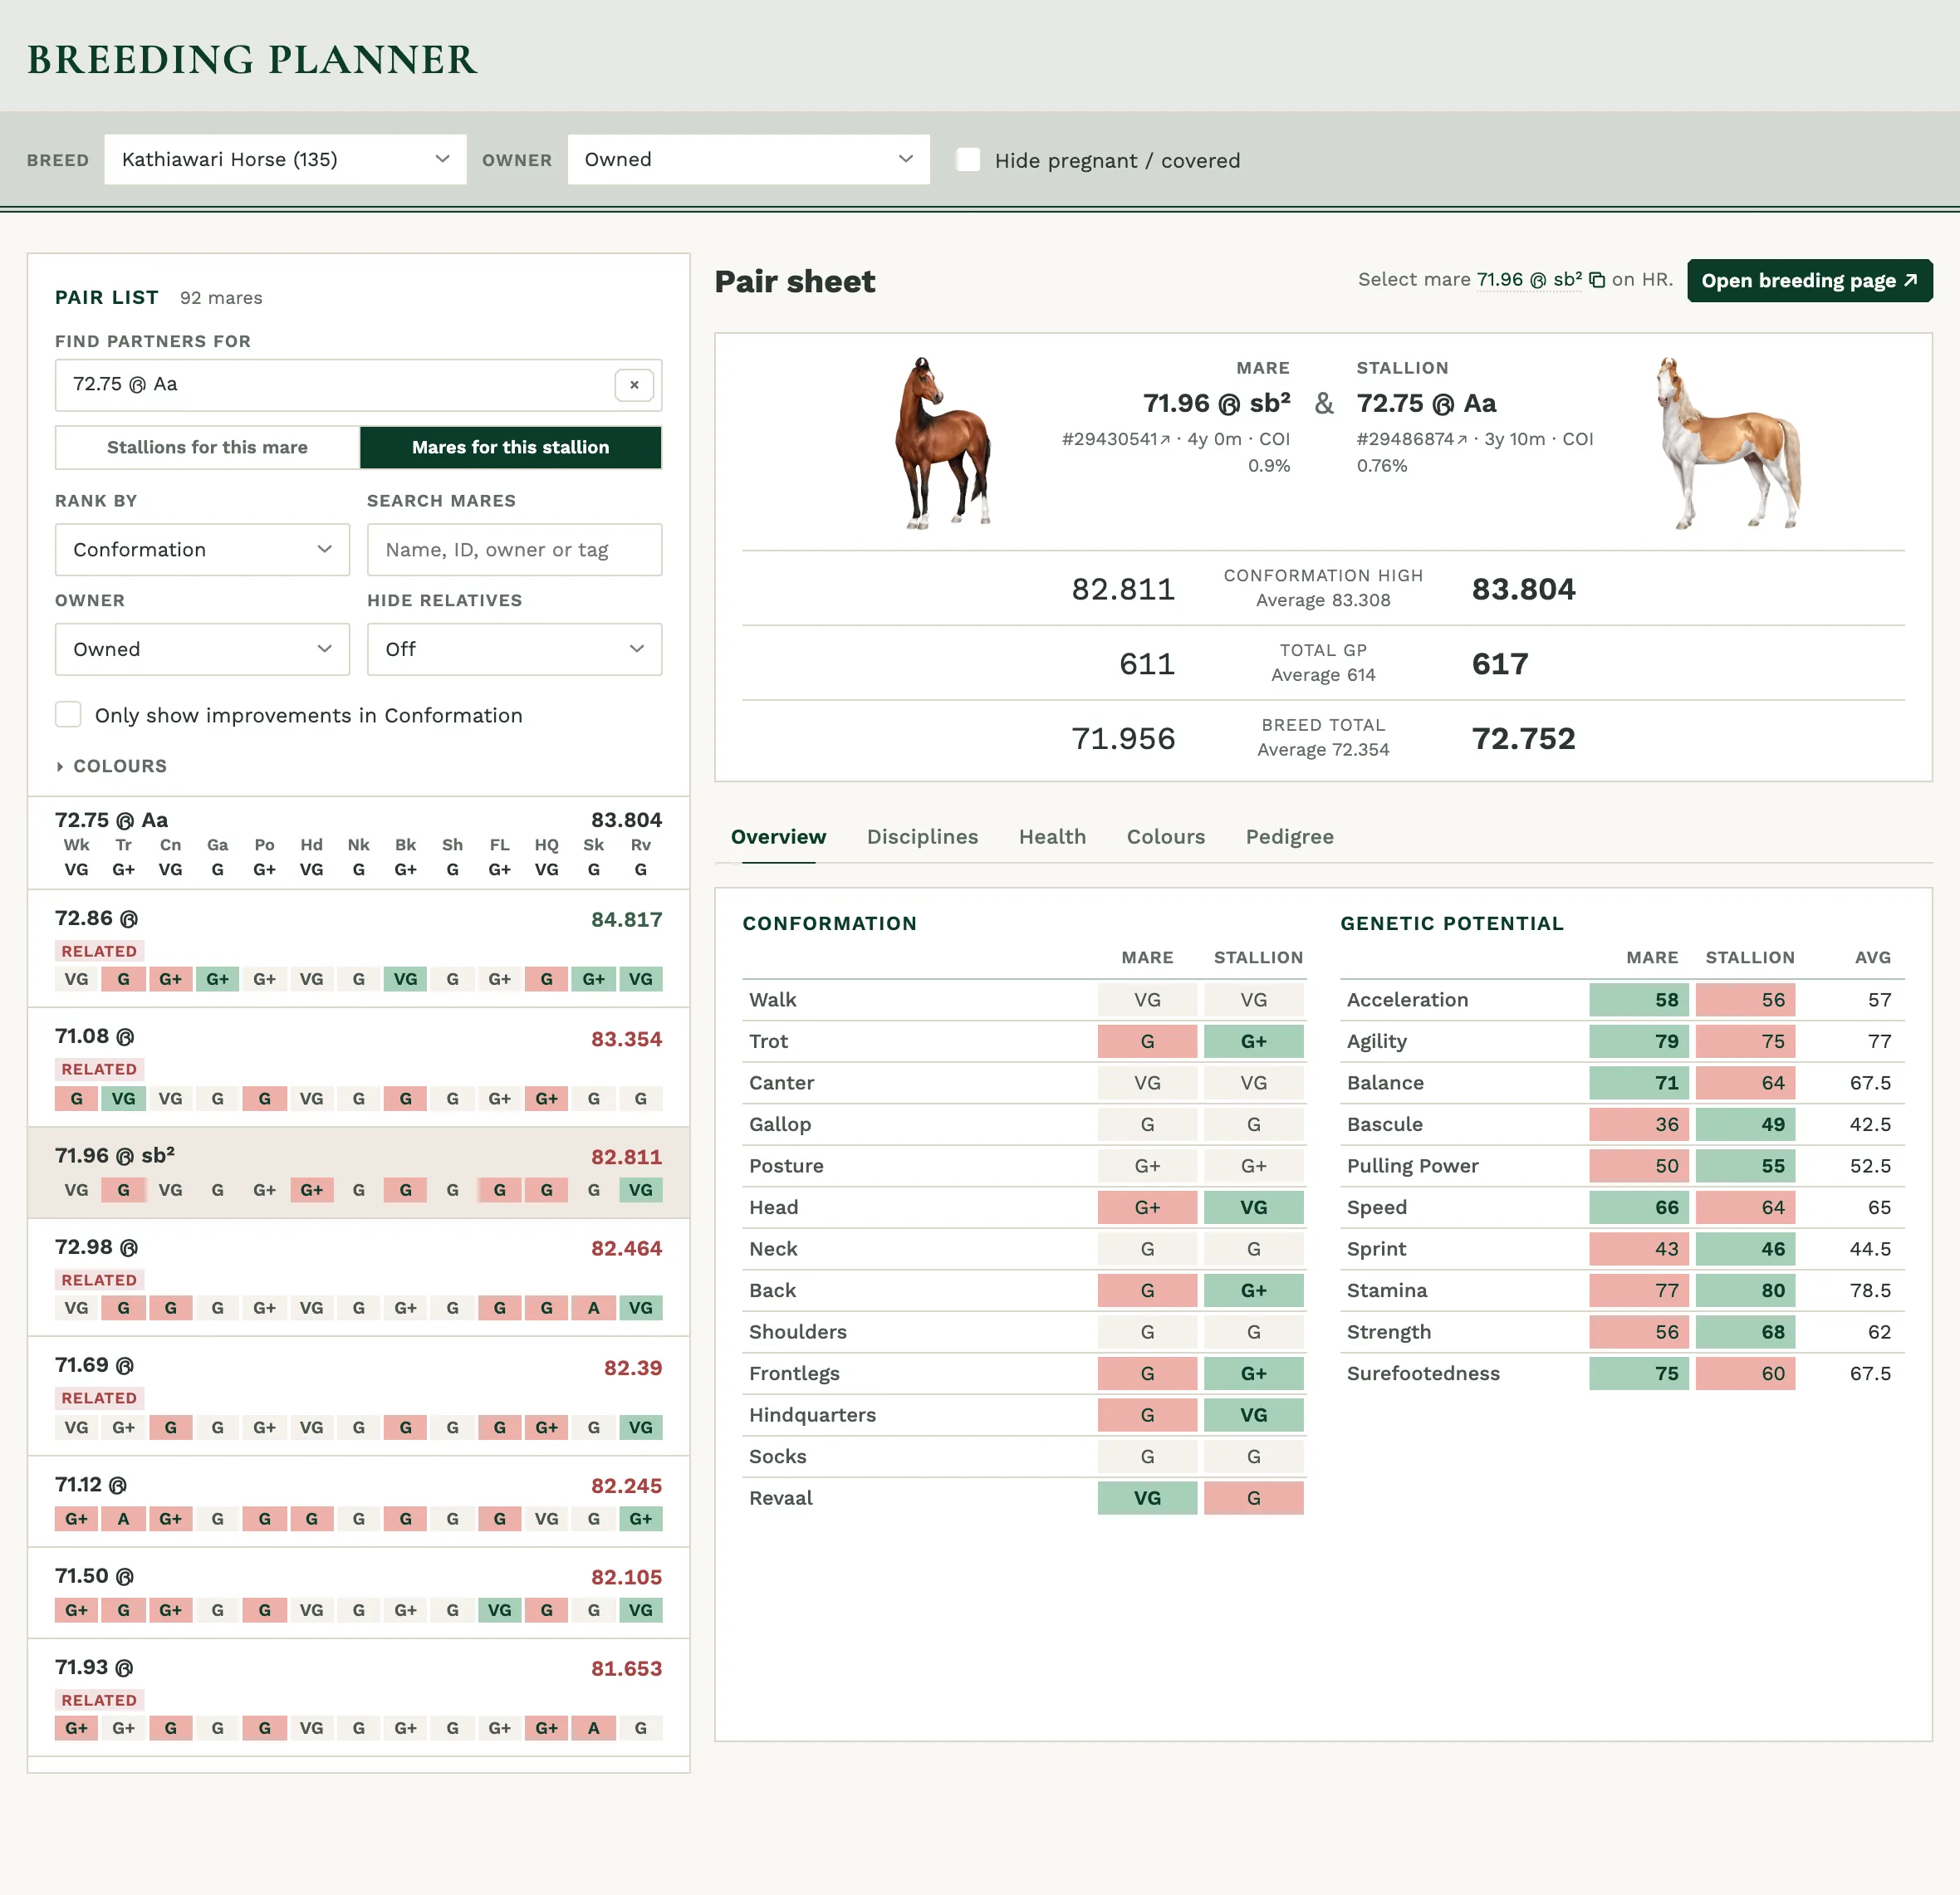Viewport: 1960px width, 1895px height.
Task: Click mare name link 71.96 sb² in header
Action: (1529, 280)
